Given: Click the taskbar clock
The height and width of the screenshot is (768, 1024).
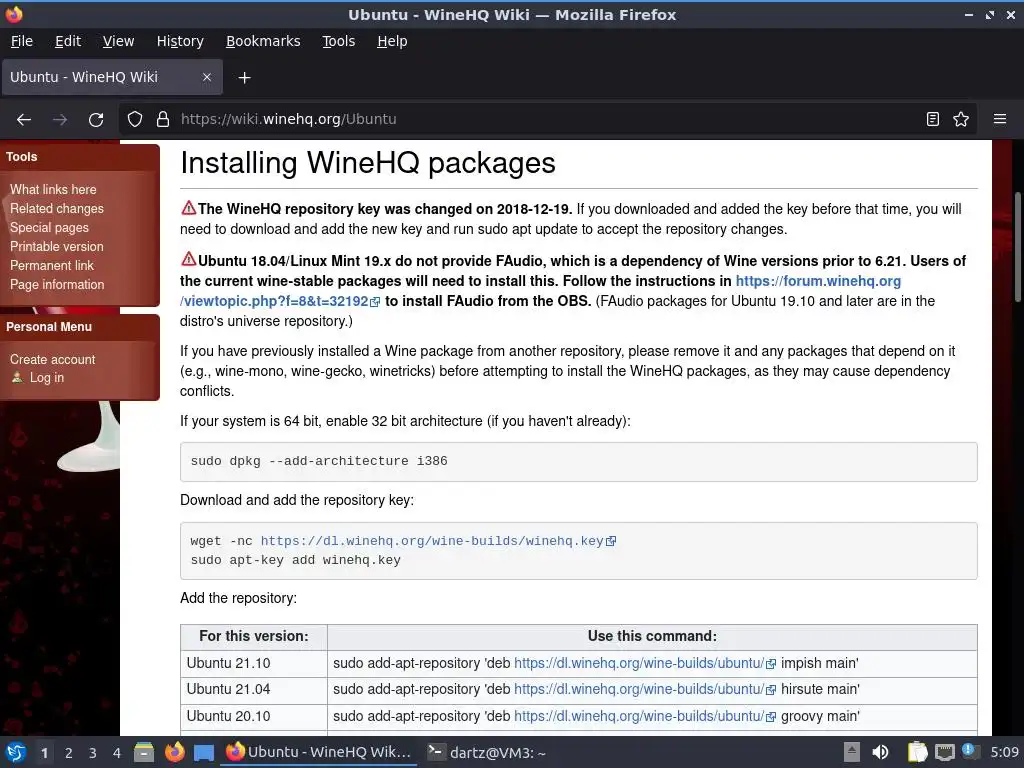Looking at the screenshot, I should [x=1004, y=752].
